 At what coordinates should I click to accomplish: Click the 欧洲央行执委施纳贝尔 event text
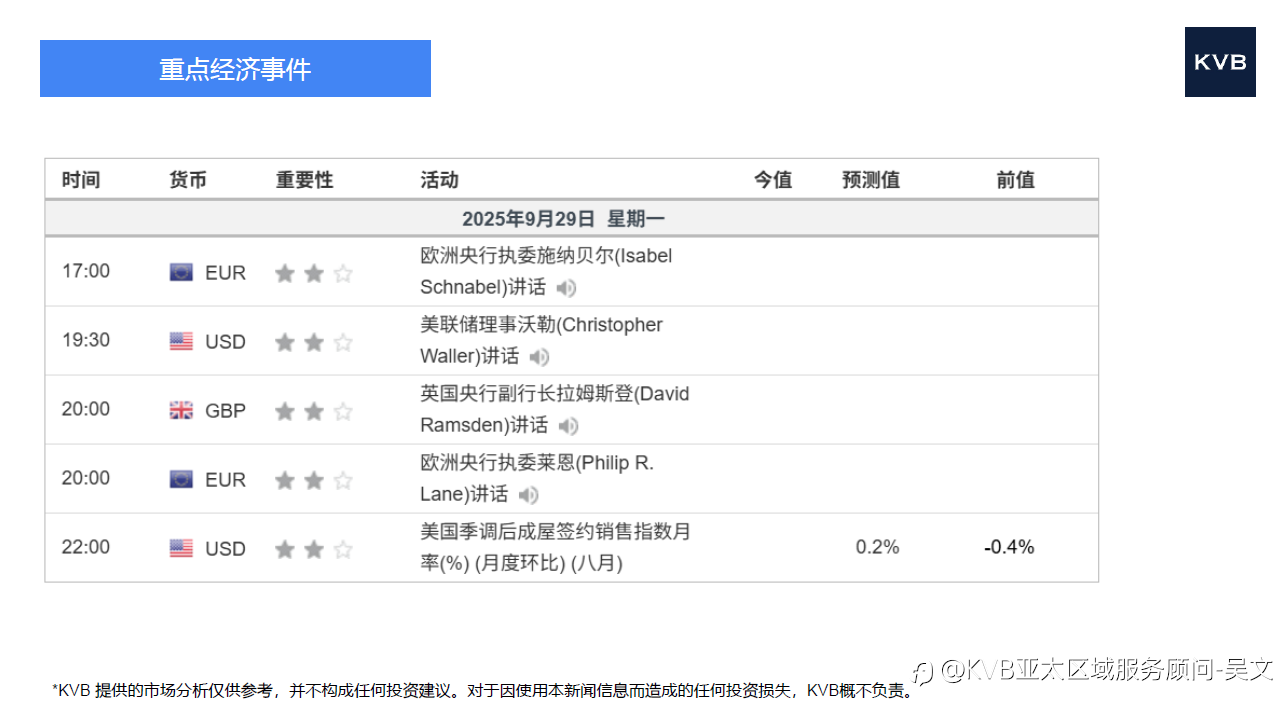tap(546, 271)
